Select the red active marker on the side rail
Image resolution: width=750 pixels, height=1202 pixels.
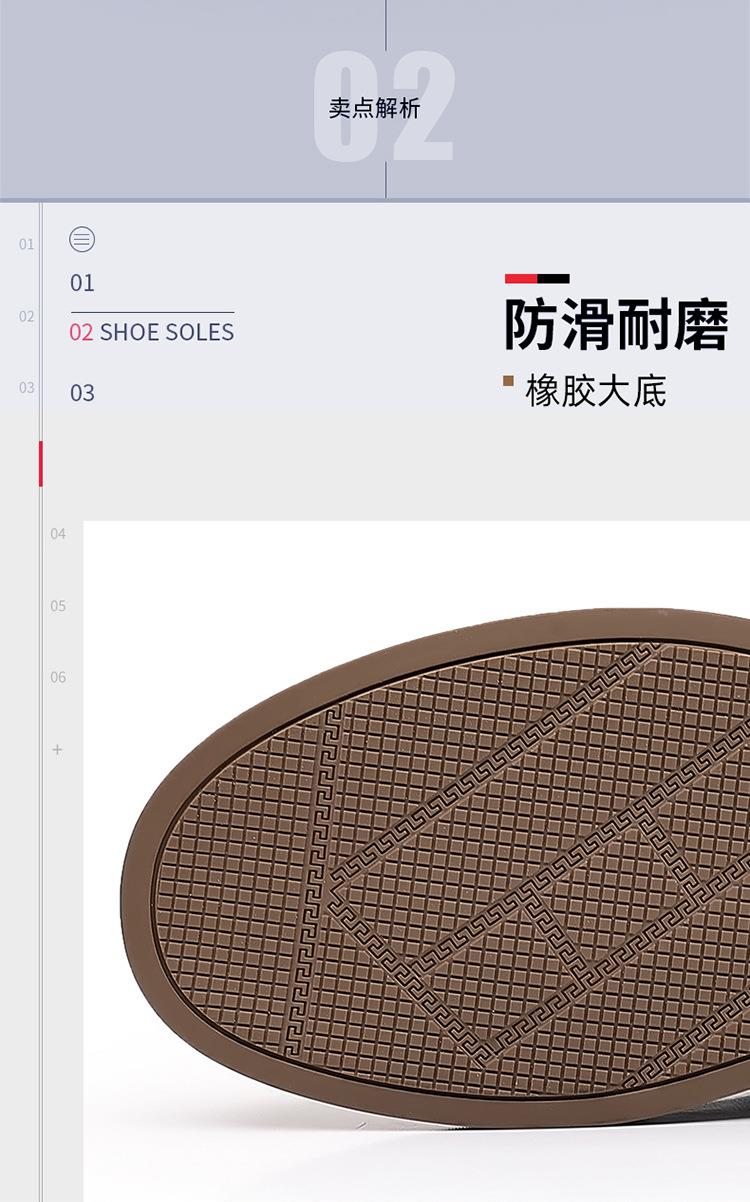point(41,463)
